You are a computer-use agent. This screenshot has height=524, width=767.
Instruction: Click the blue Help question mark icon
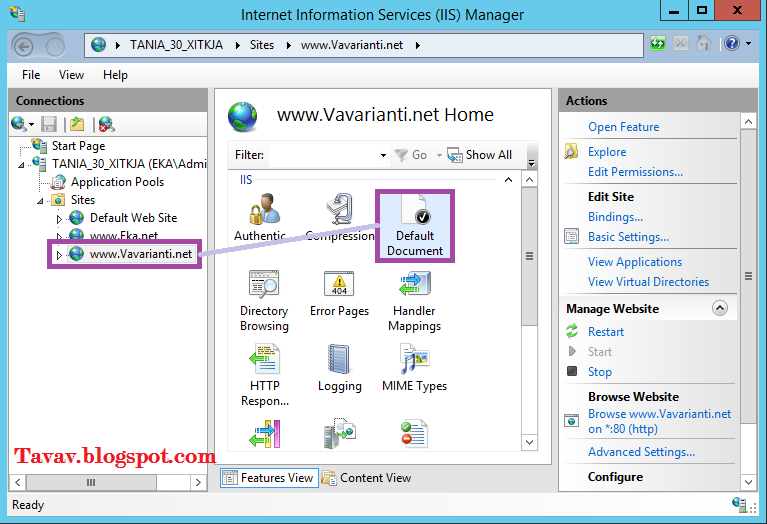pyautogui.click(x=732, y=44)
